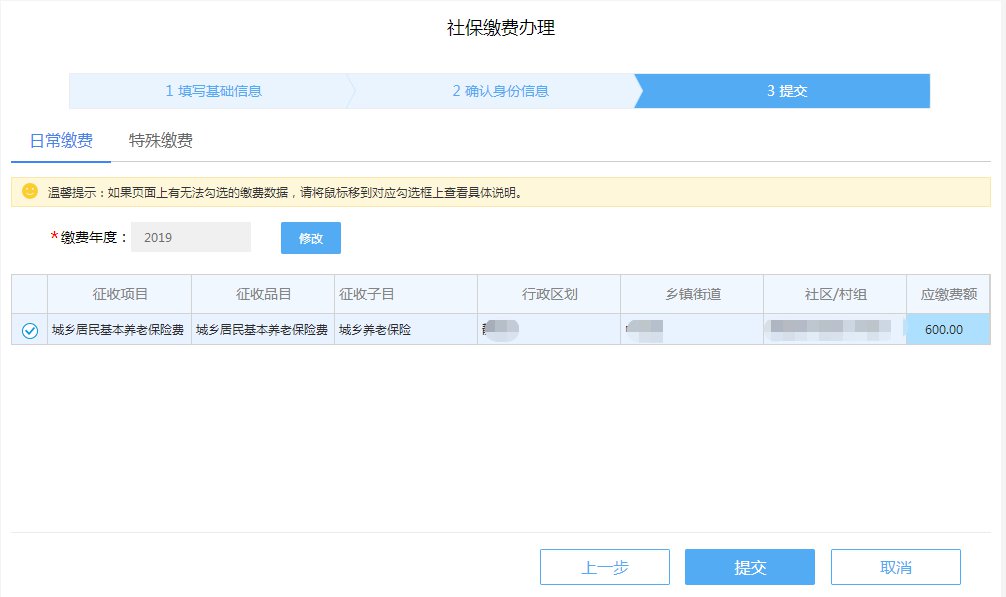Cancel the payment with 取消 button
The height and width of the screenshot is (597, 1006).
coord(895,567)
